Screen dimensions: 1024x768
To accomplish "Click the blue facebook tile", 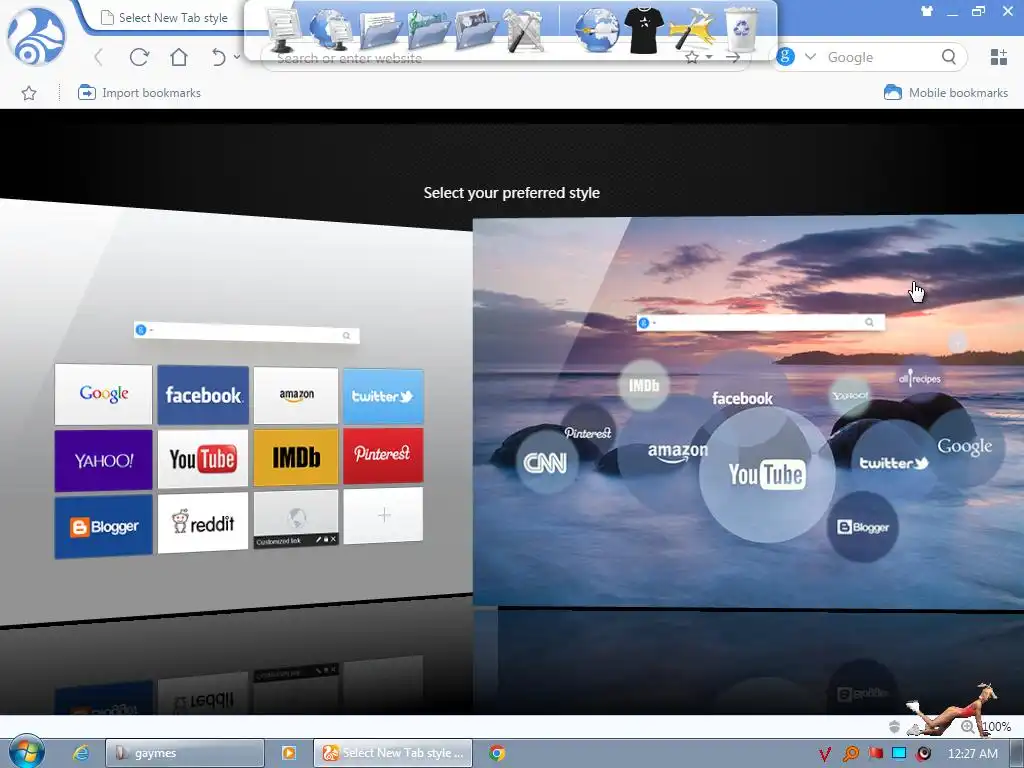I will 203,395.
